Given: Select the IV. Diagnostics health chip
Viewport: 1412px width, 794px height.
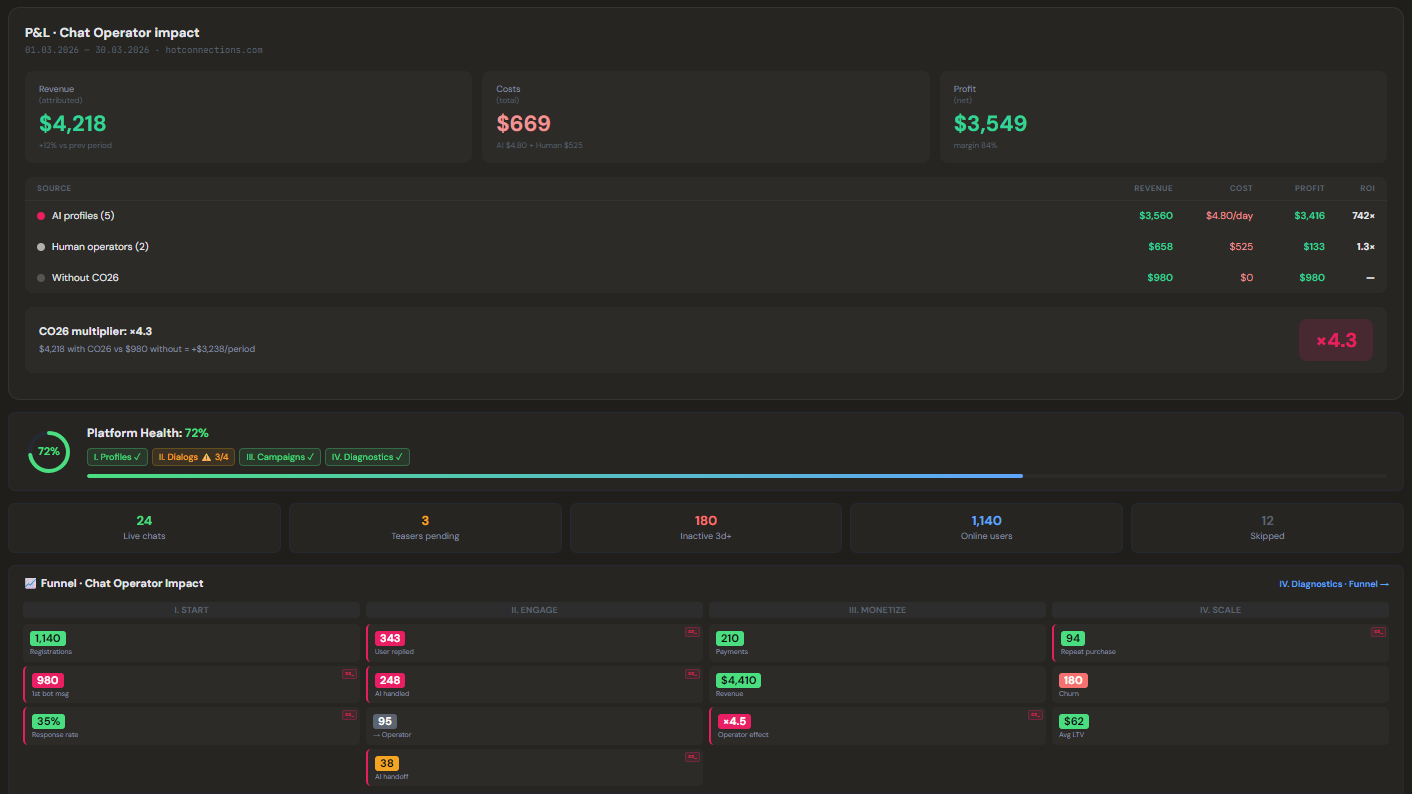Looking at the screenshot, I should click(x=367, y=457).
